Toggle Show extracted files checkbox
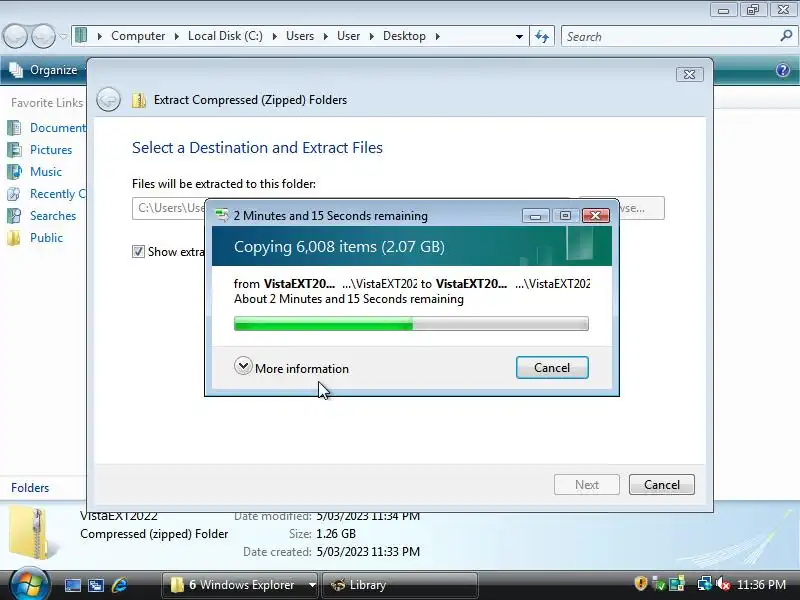The width and height of the screenshot is (800, 600). click(138, 252)
